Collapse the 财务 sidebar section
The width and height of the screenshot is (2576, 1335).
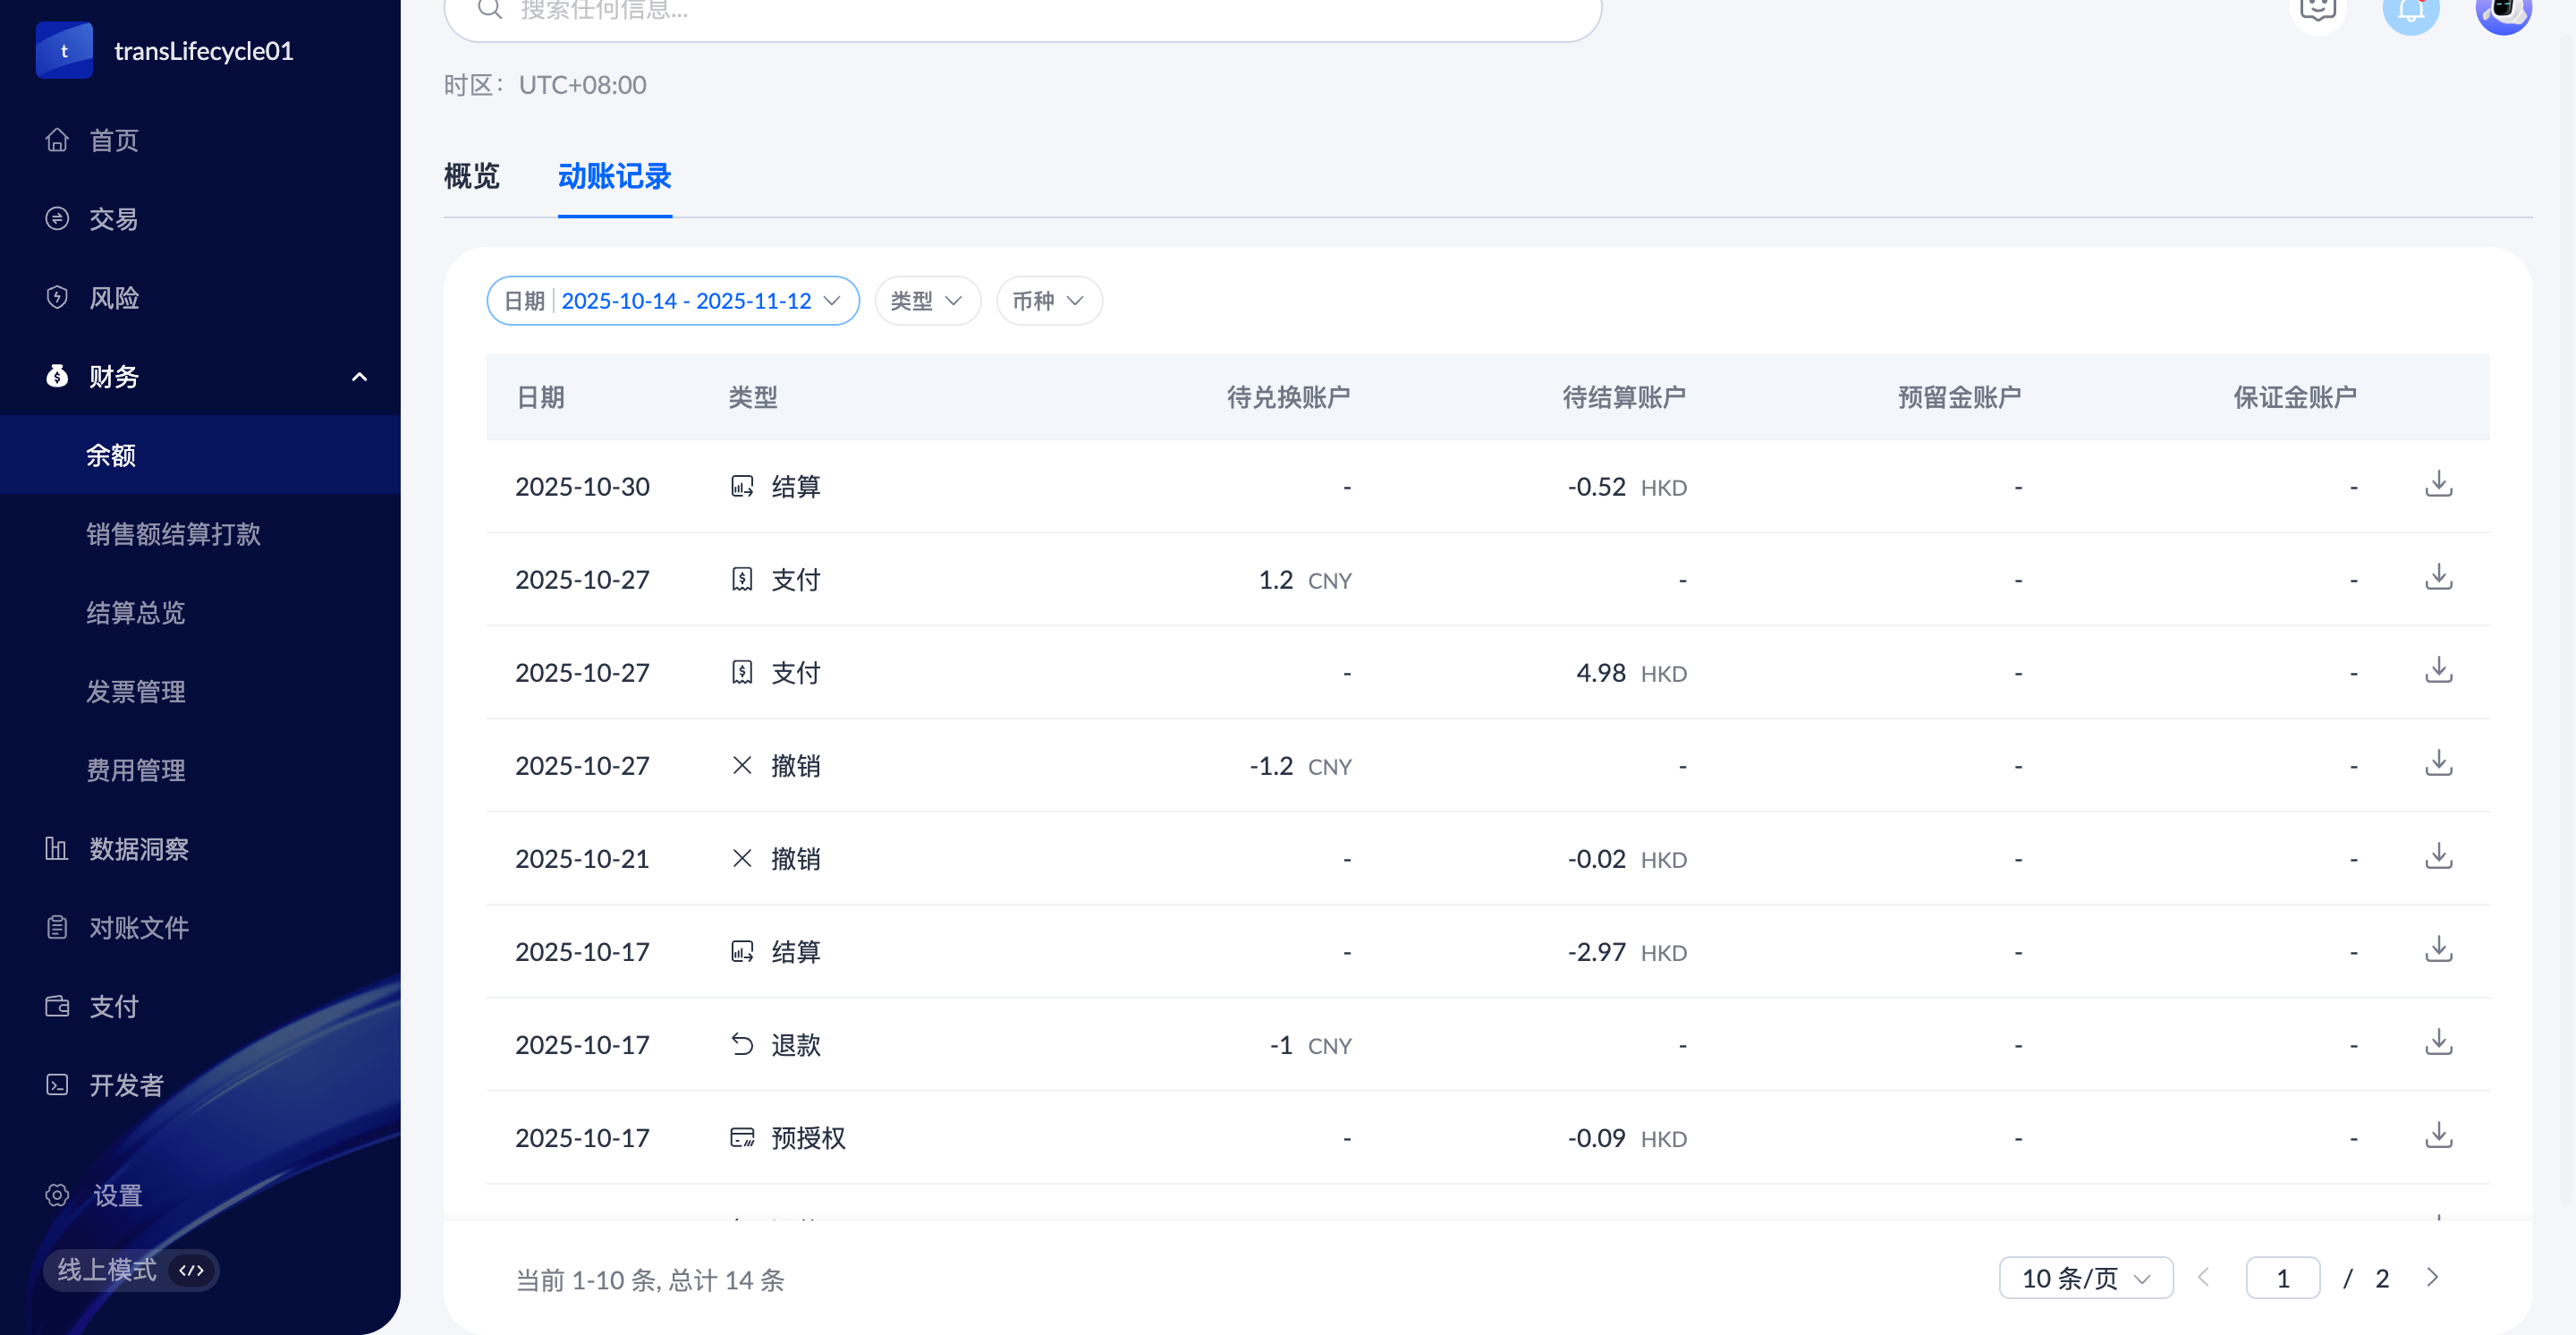coord(359,377)
